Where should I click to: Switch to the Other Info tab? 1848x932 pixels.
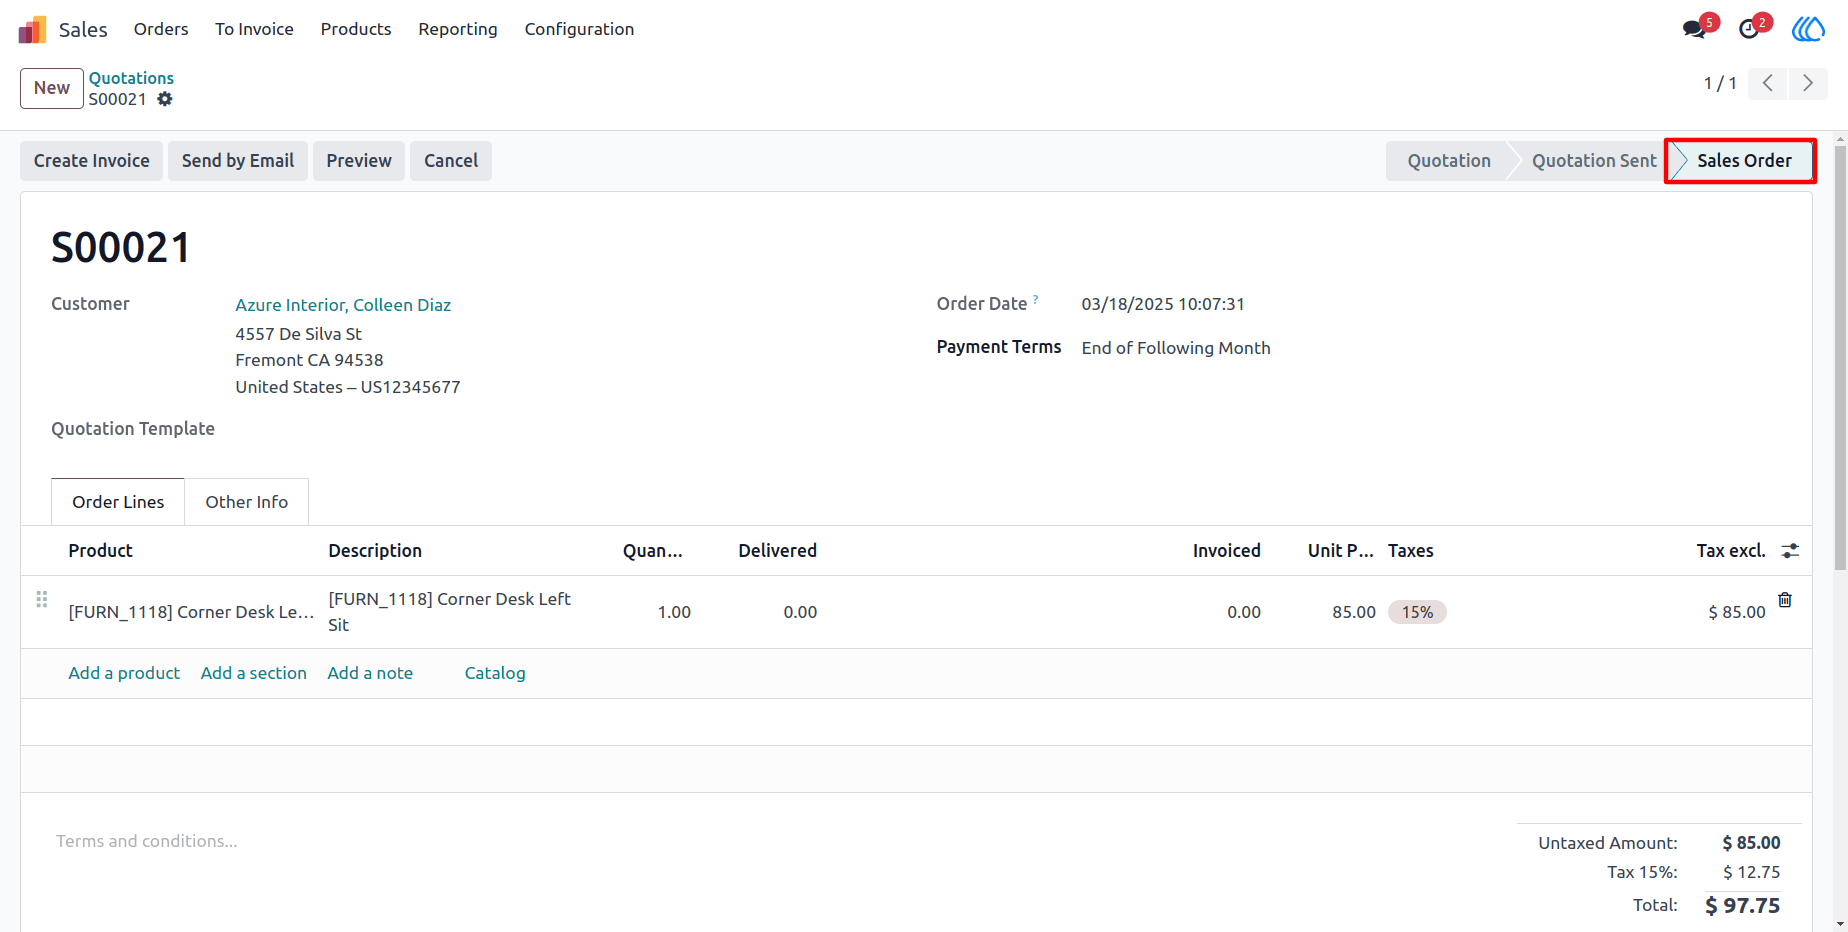tap(247, 502)
